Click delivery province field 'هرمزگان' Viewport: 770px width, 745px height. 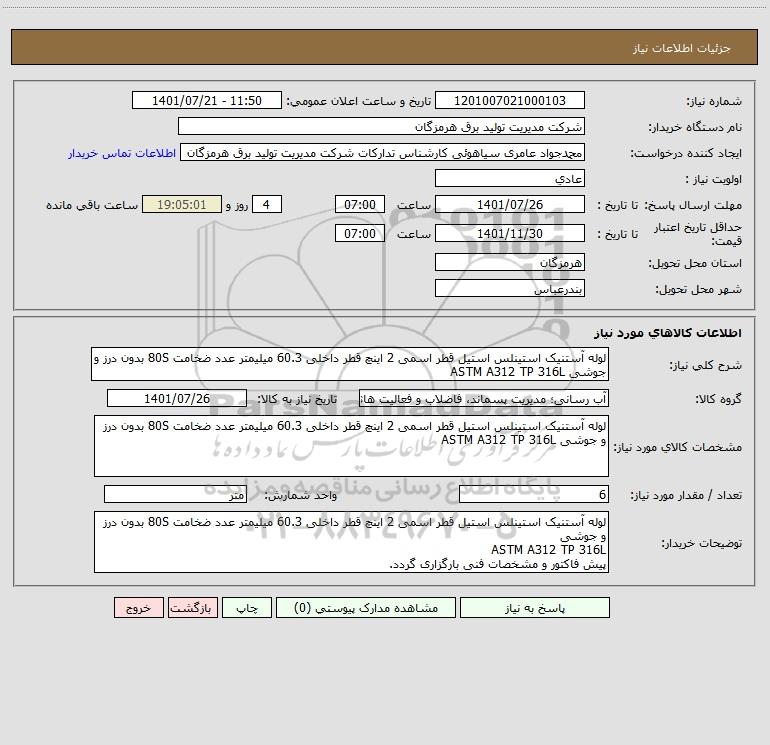510,262
